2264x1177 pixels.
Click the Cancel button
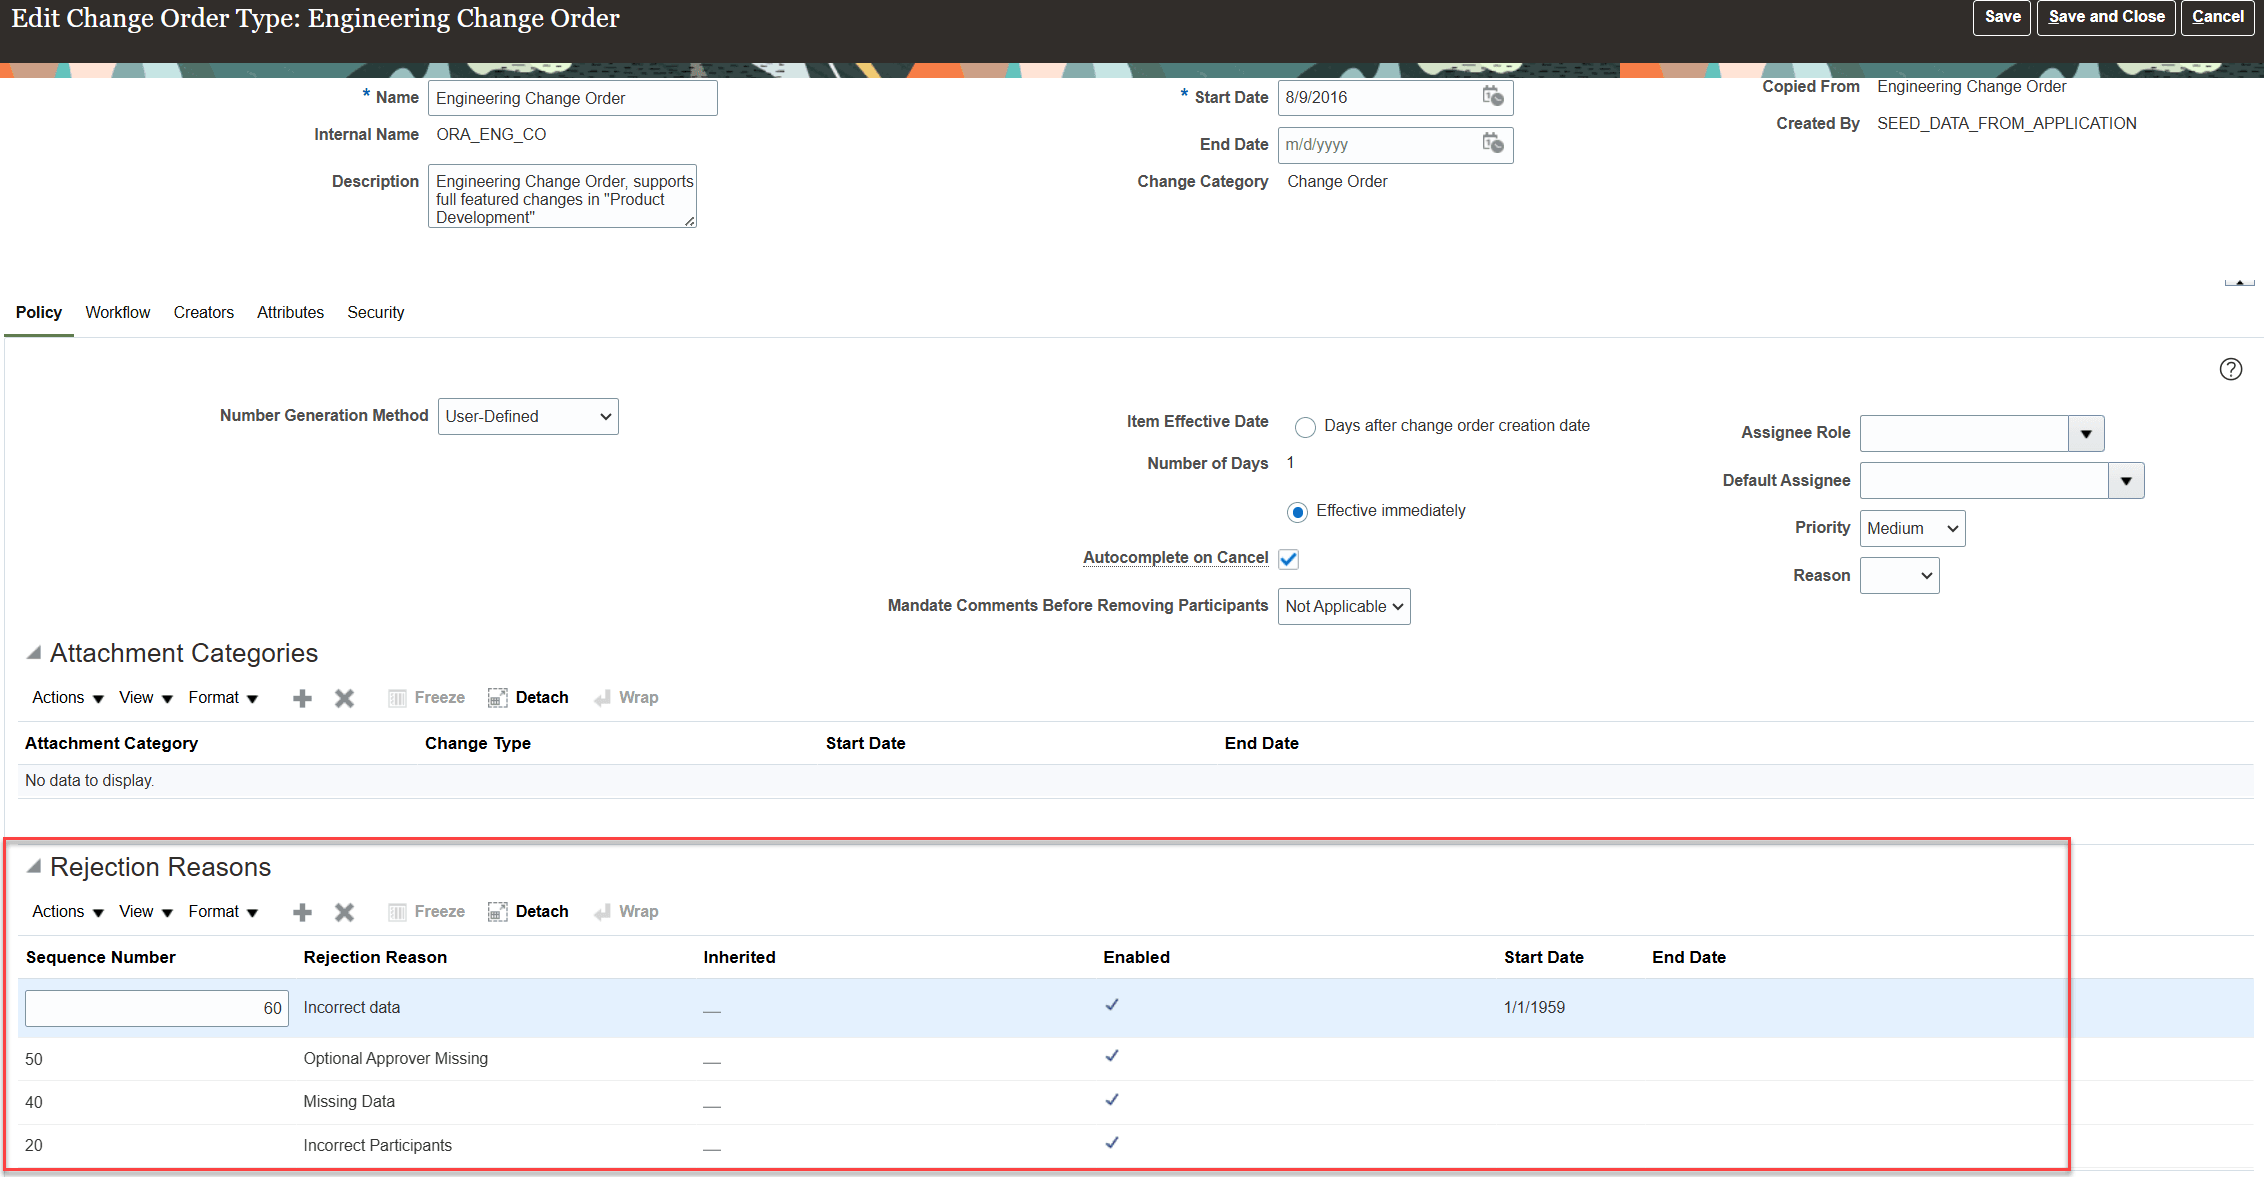click(2217, 17)
